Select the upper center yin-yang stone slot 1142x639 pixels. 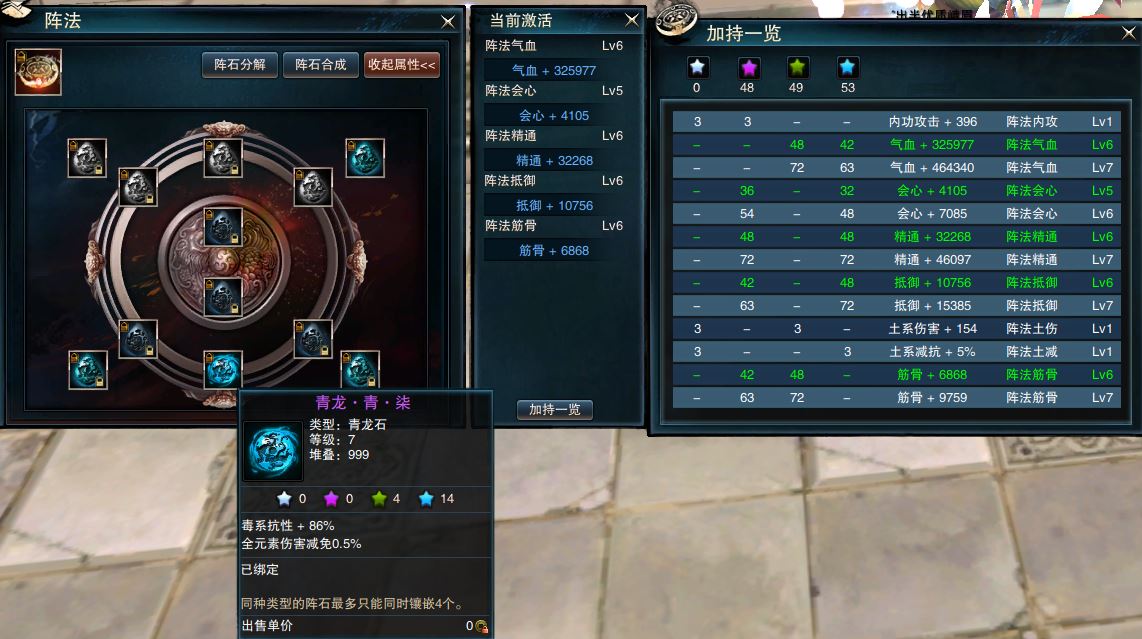click(223, 227)
